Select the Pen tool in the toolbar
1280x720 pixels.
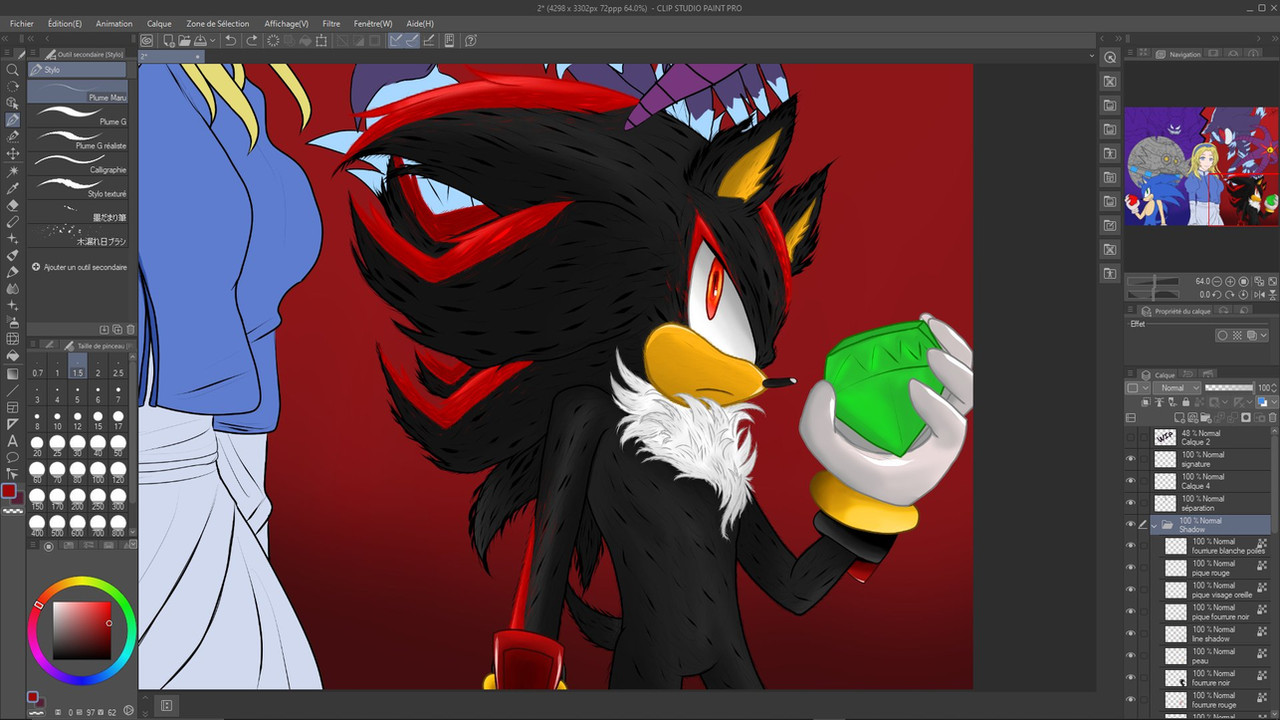click(13, 120)
